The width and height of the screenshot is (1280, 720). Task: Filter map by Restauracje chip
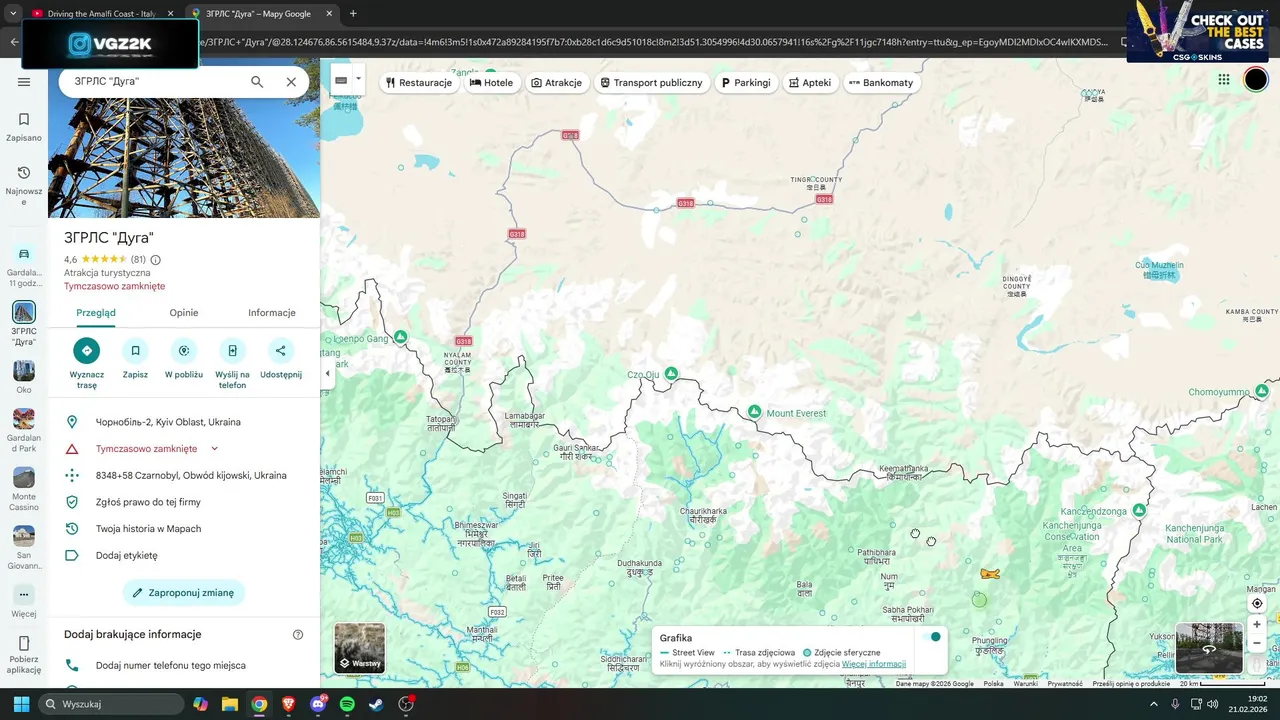419,82
